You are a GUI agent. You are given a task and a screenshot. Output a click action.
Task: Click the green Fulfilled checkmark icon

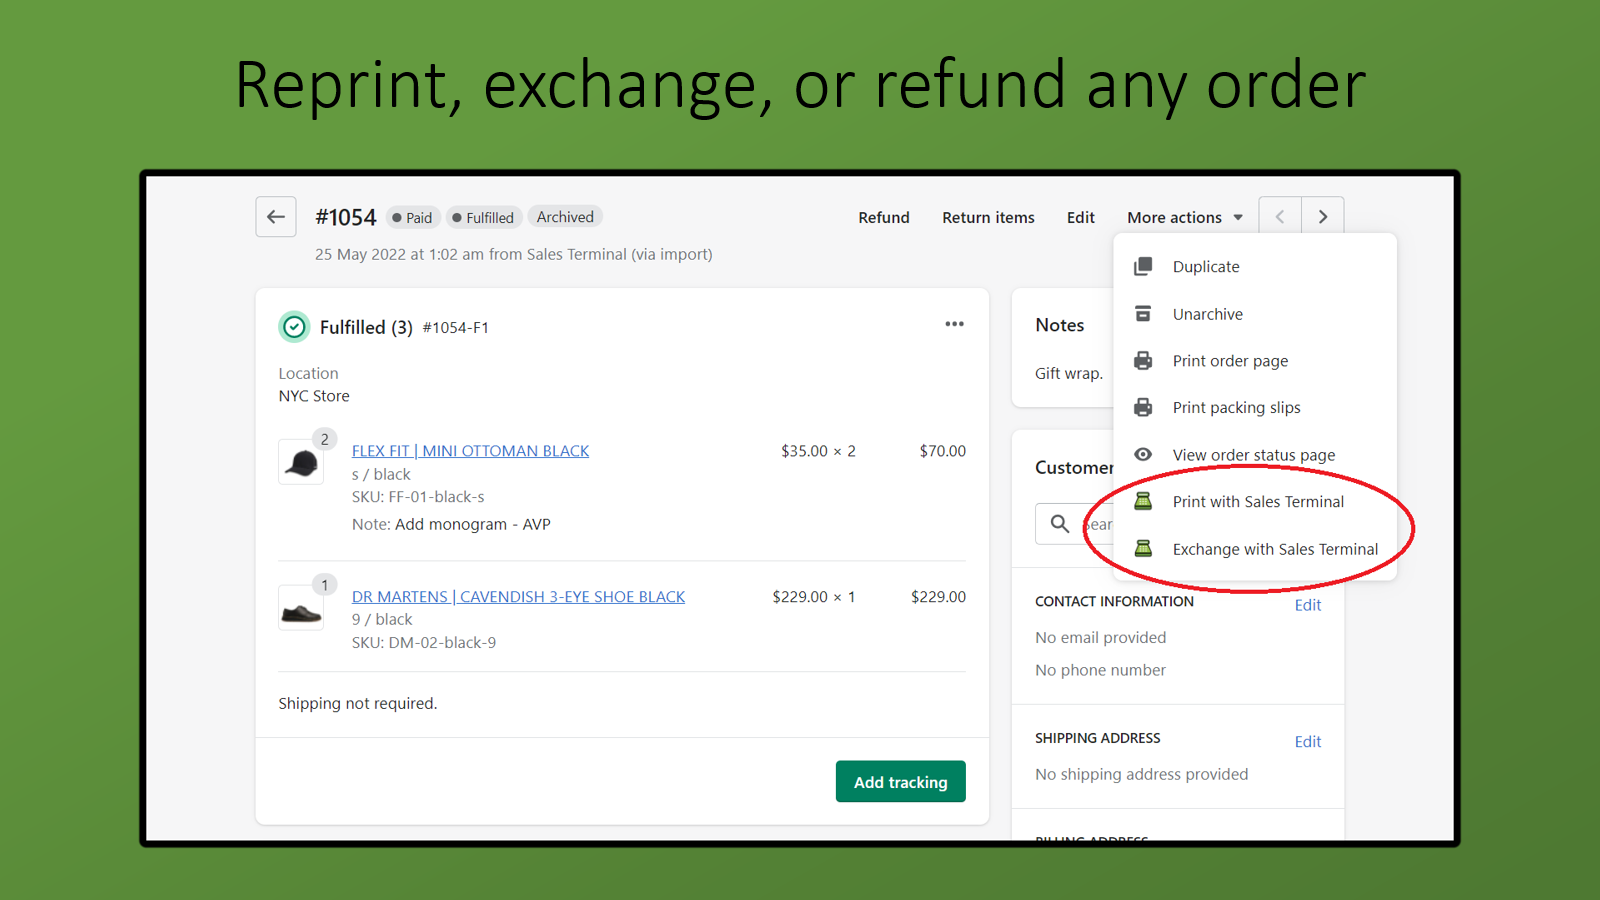294,326
